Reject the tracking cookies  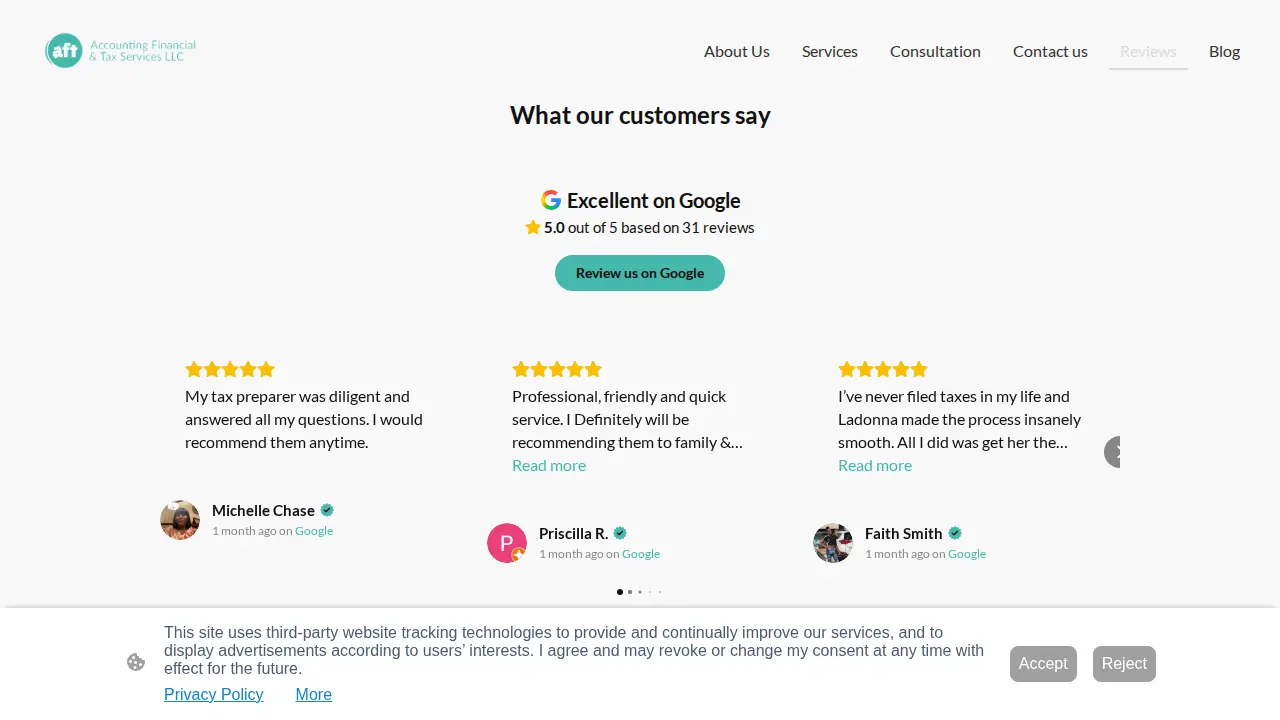(1124, 664)
